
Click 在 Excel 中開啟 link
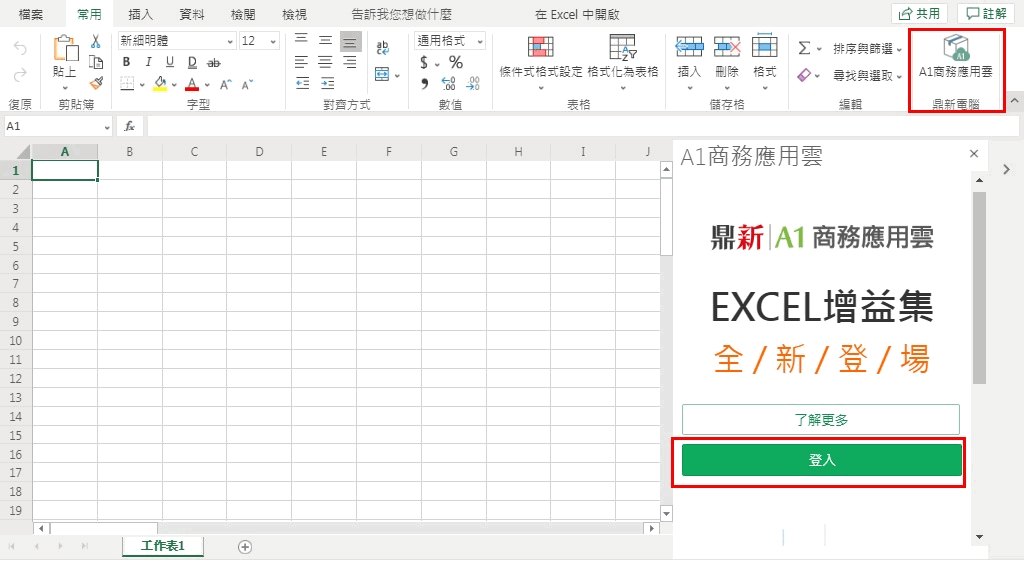[577, 14]
